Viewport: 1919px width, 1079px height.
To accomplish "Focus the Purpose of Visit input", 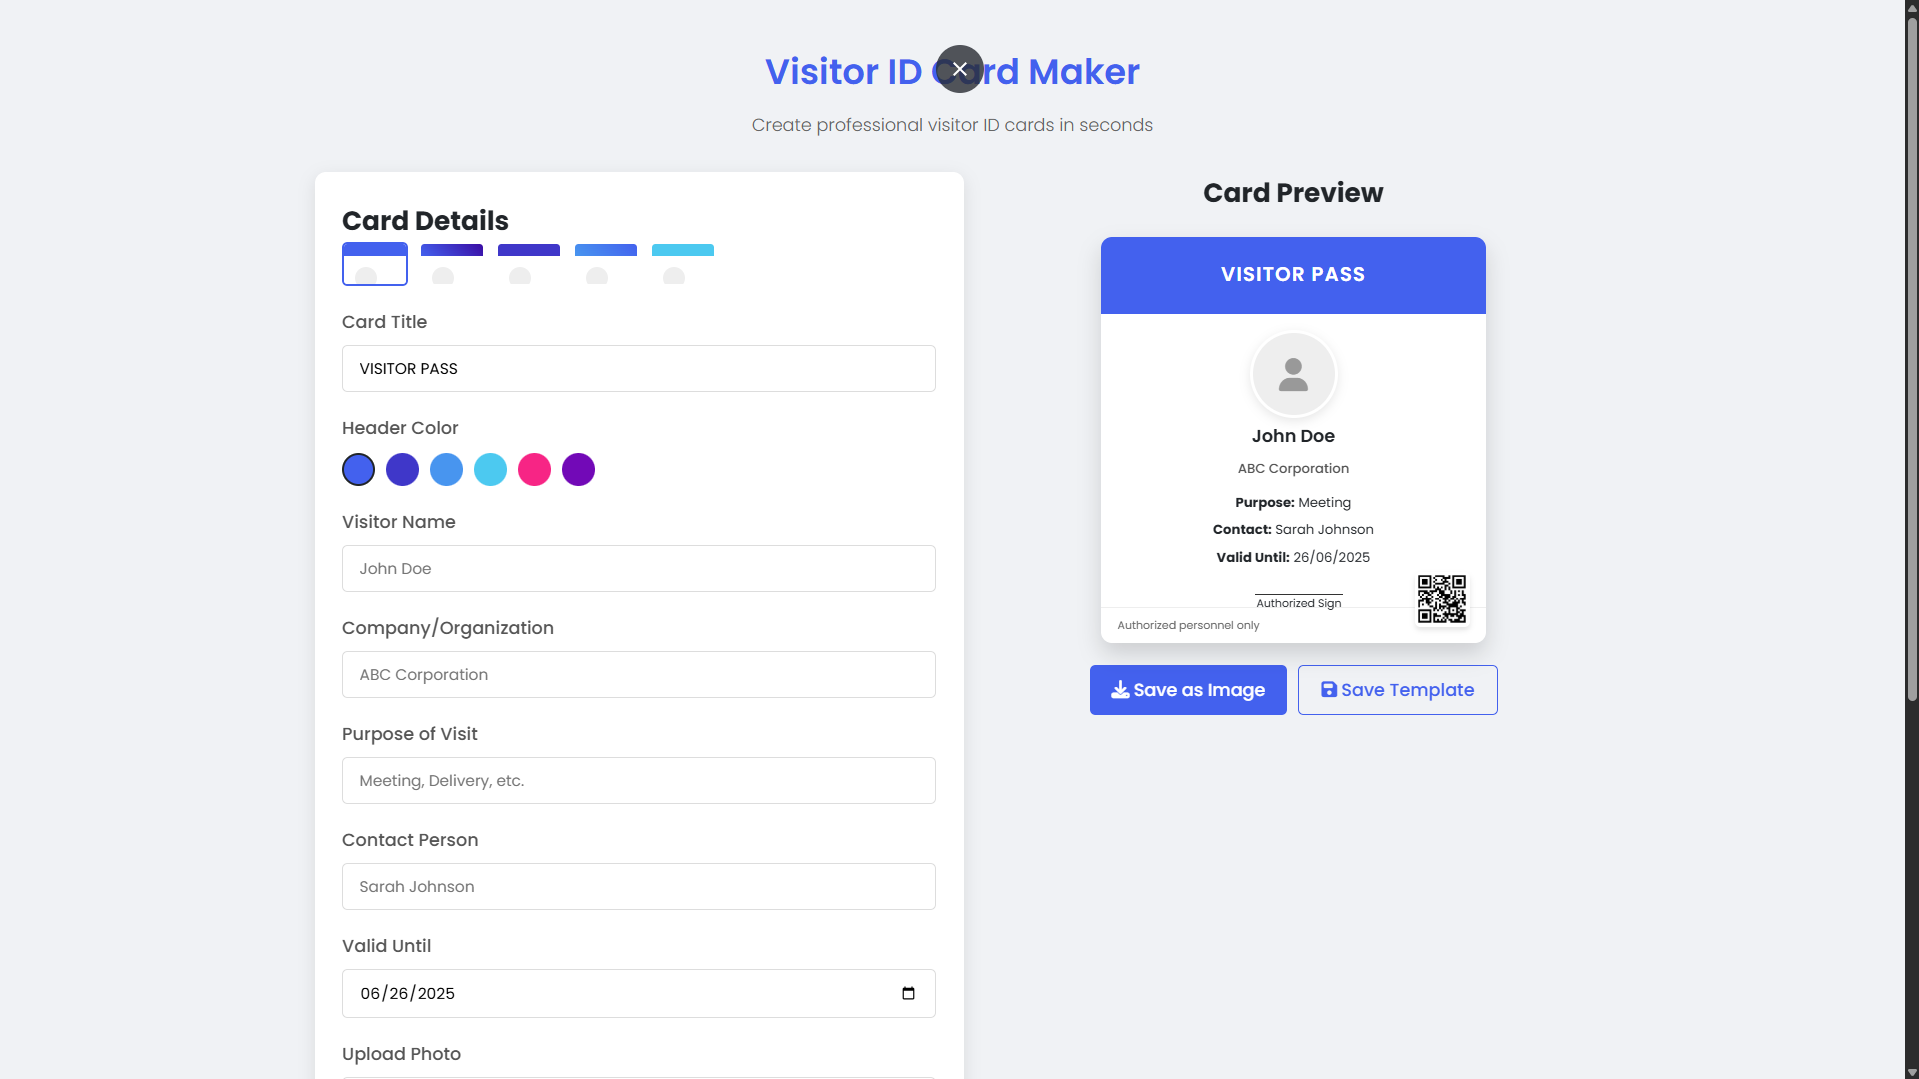I will (639, 780).
